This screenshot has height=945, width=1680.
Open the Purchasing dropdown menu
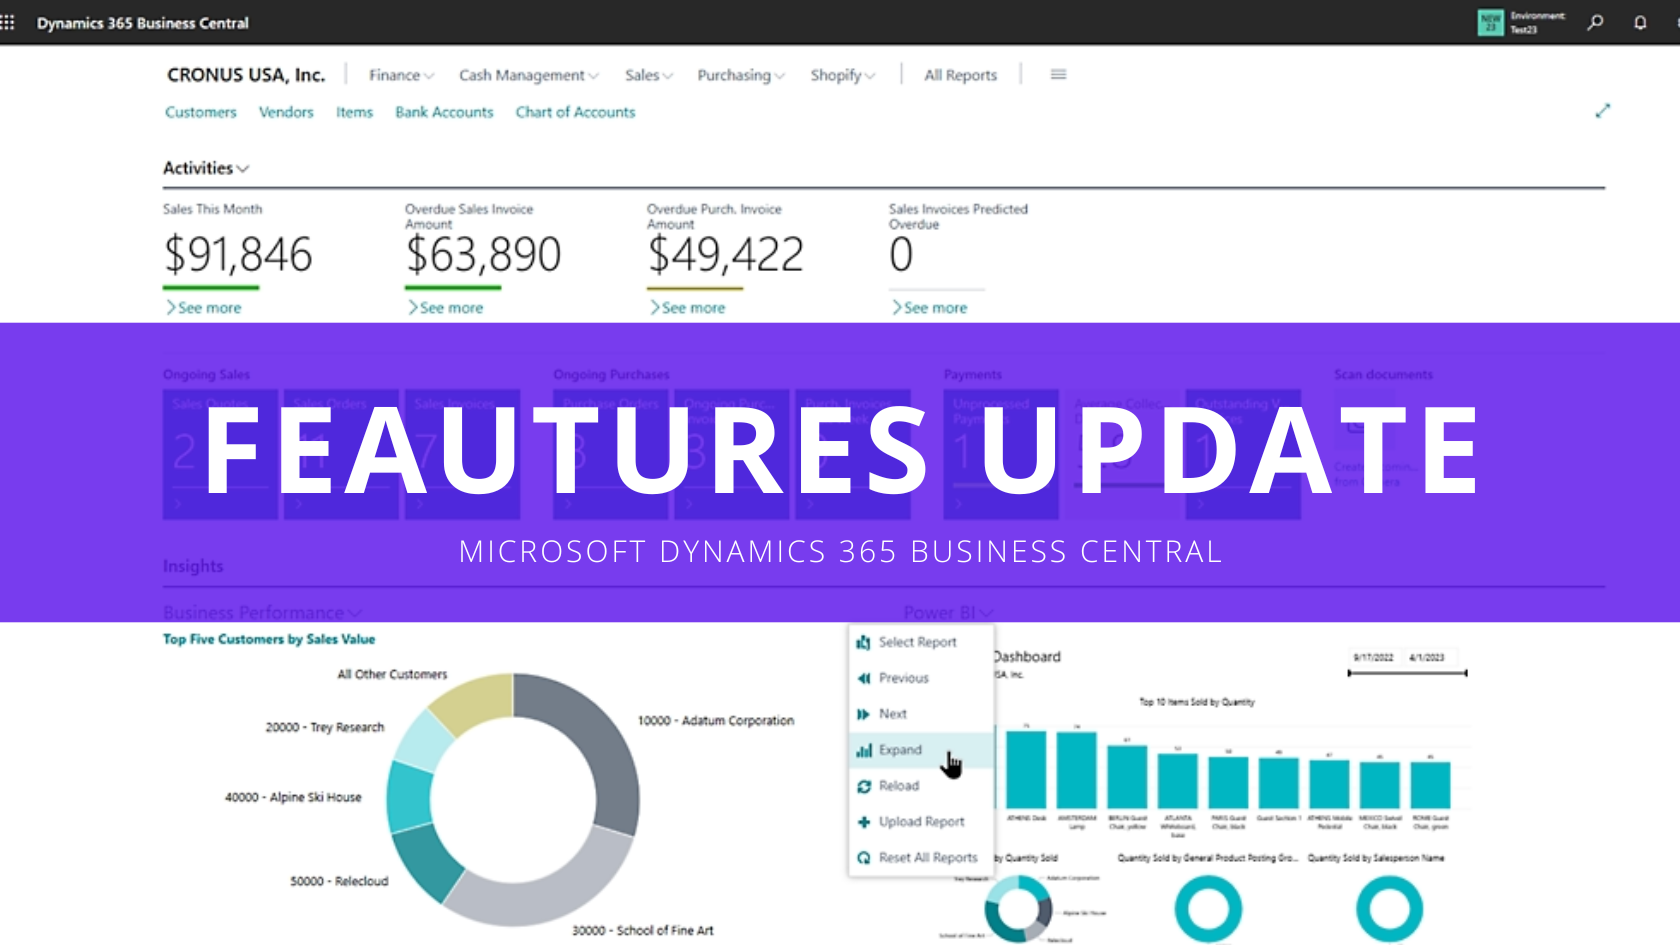coord(741,75)
